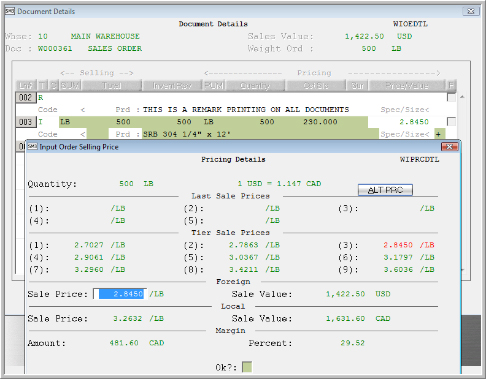
Task: Click the ALT PRC button
Action: coord(385,190)
